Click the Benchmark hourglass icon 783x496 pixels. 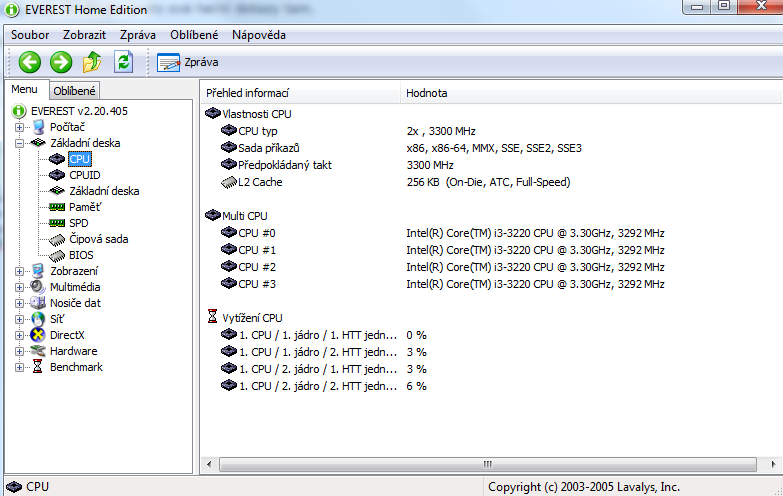click(37, 367)
